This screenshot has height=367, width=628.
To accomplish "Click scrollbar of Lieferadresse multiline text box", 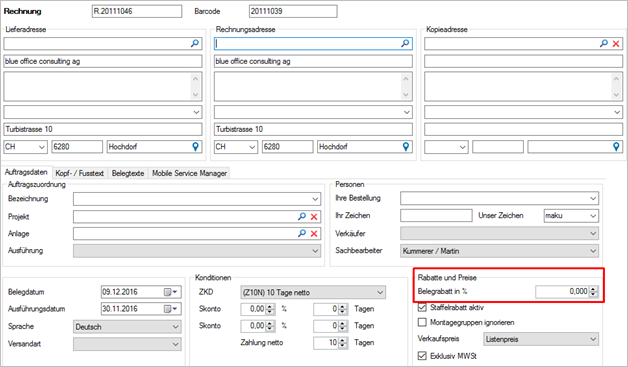I will pyautogui.click(x=195, y=87).
